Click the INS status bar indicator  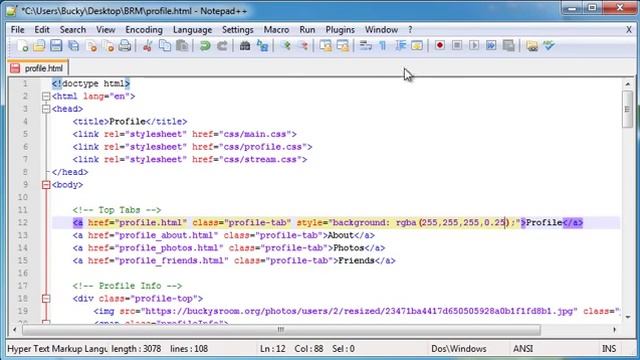pos(609,349)
